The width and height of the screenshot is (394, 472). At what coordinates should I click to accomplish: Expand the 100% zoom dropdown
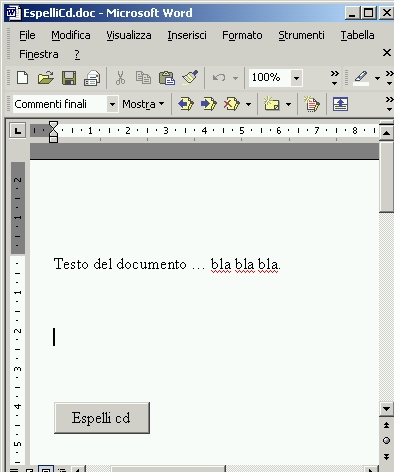(x=296, y=78)
